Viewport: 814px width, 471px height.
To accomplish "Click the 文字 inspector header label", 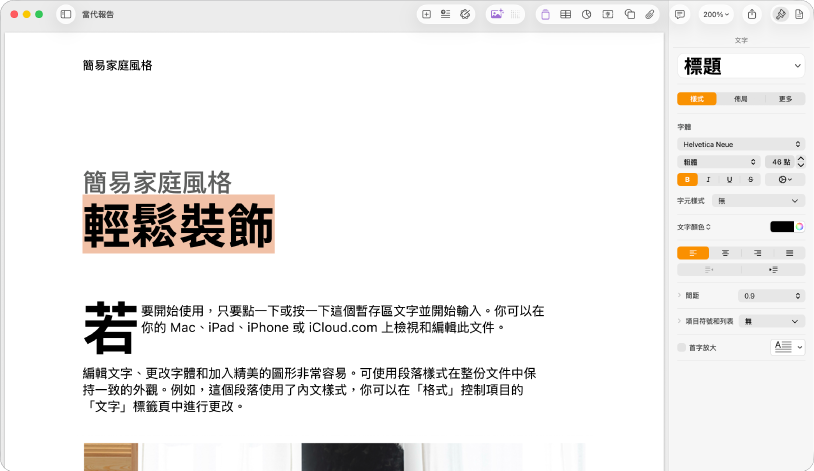I will pos(741,40).
